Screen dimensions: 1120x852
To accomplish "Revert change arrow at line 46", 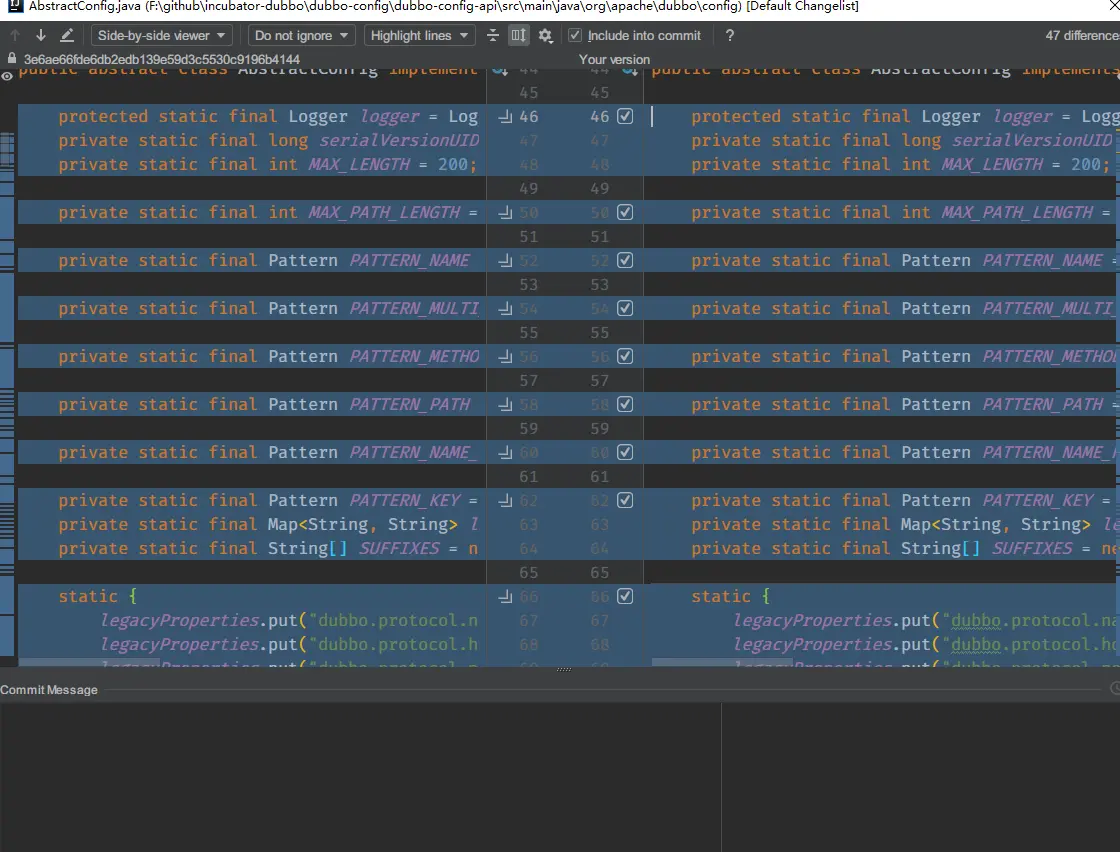I will click(506, 116).
